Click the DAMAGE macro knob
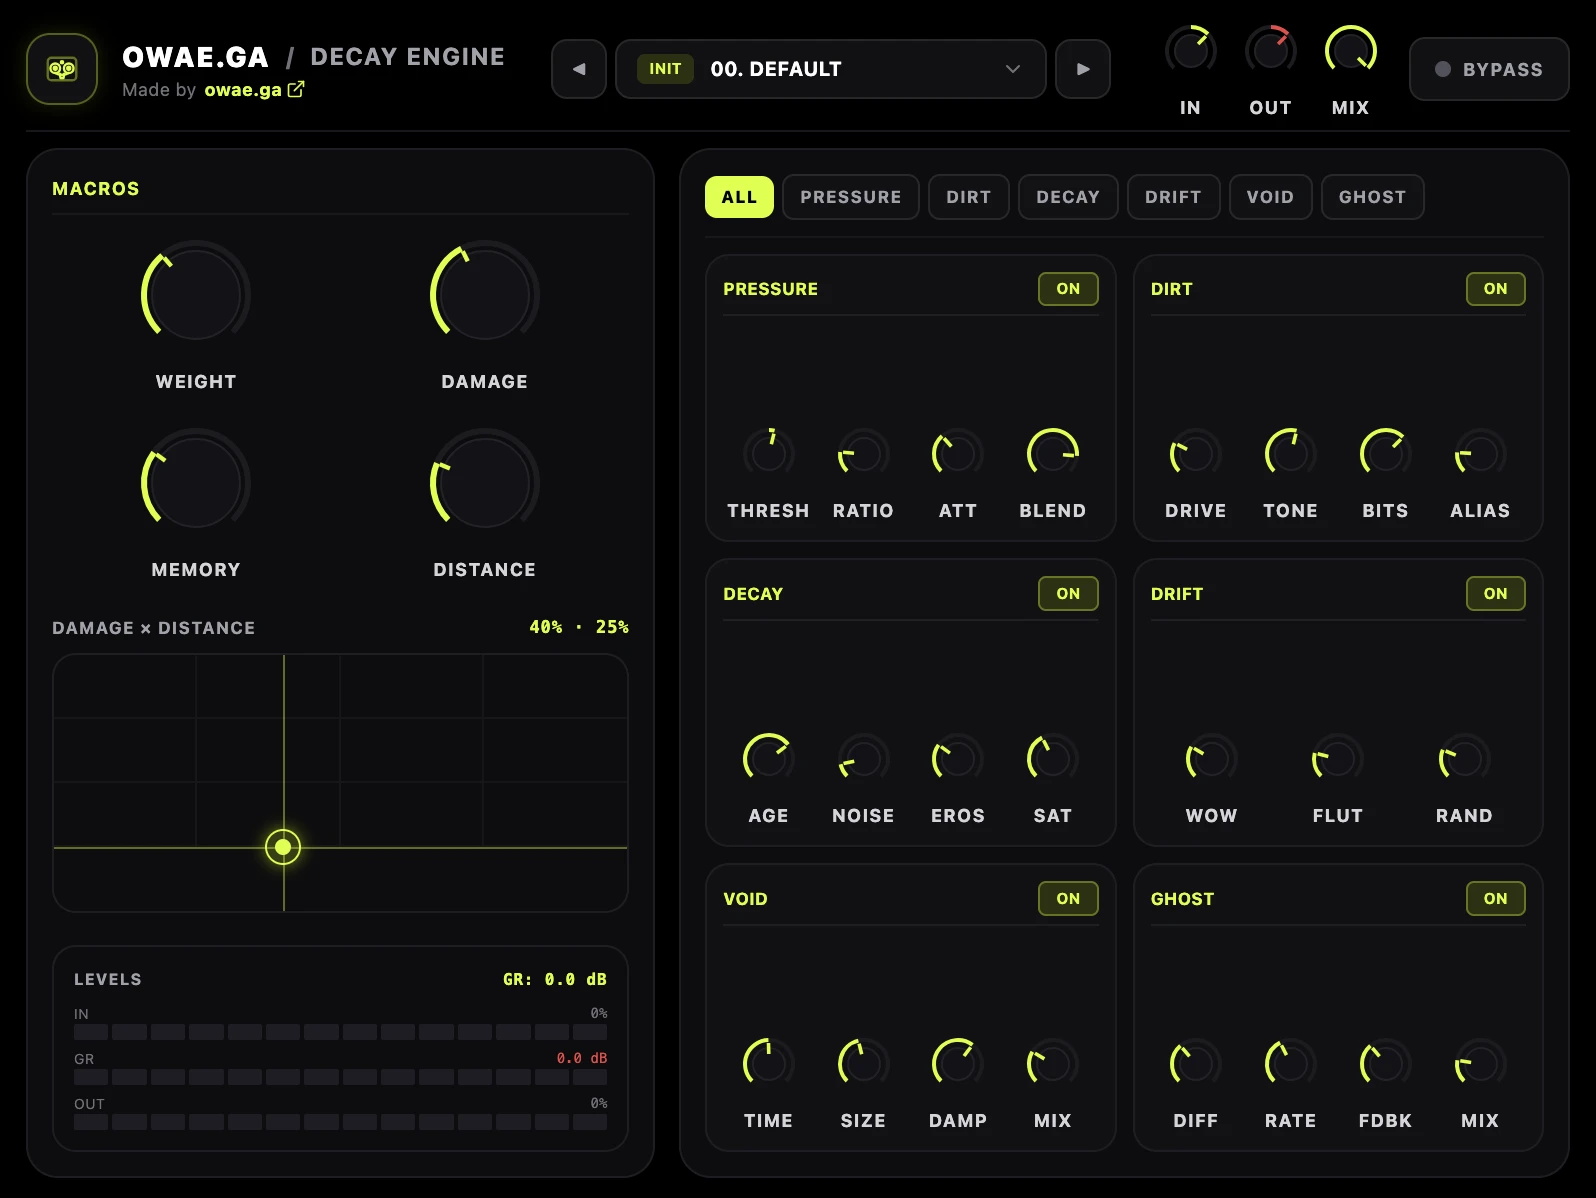This screenshot has width=1596, height=1198. (x=484, y=295)
